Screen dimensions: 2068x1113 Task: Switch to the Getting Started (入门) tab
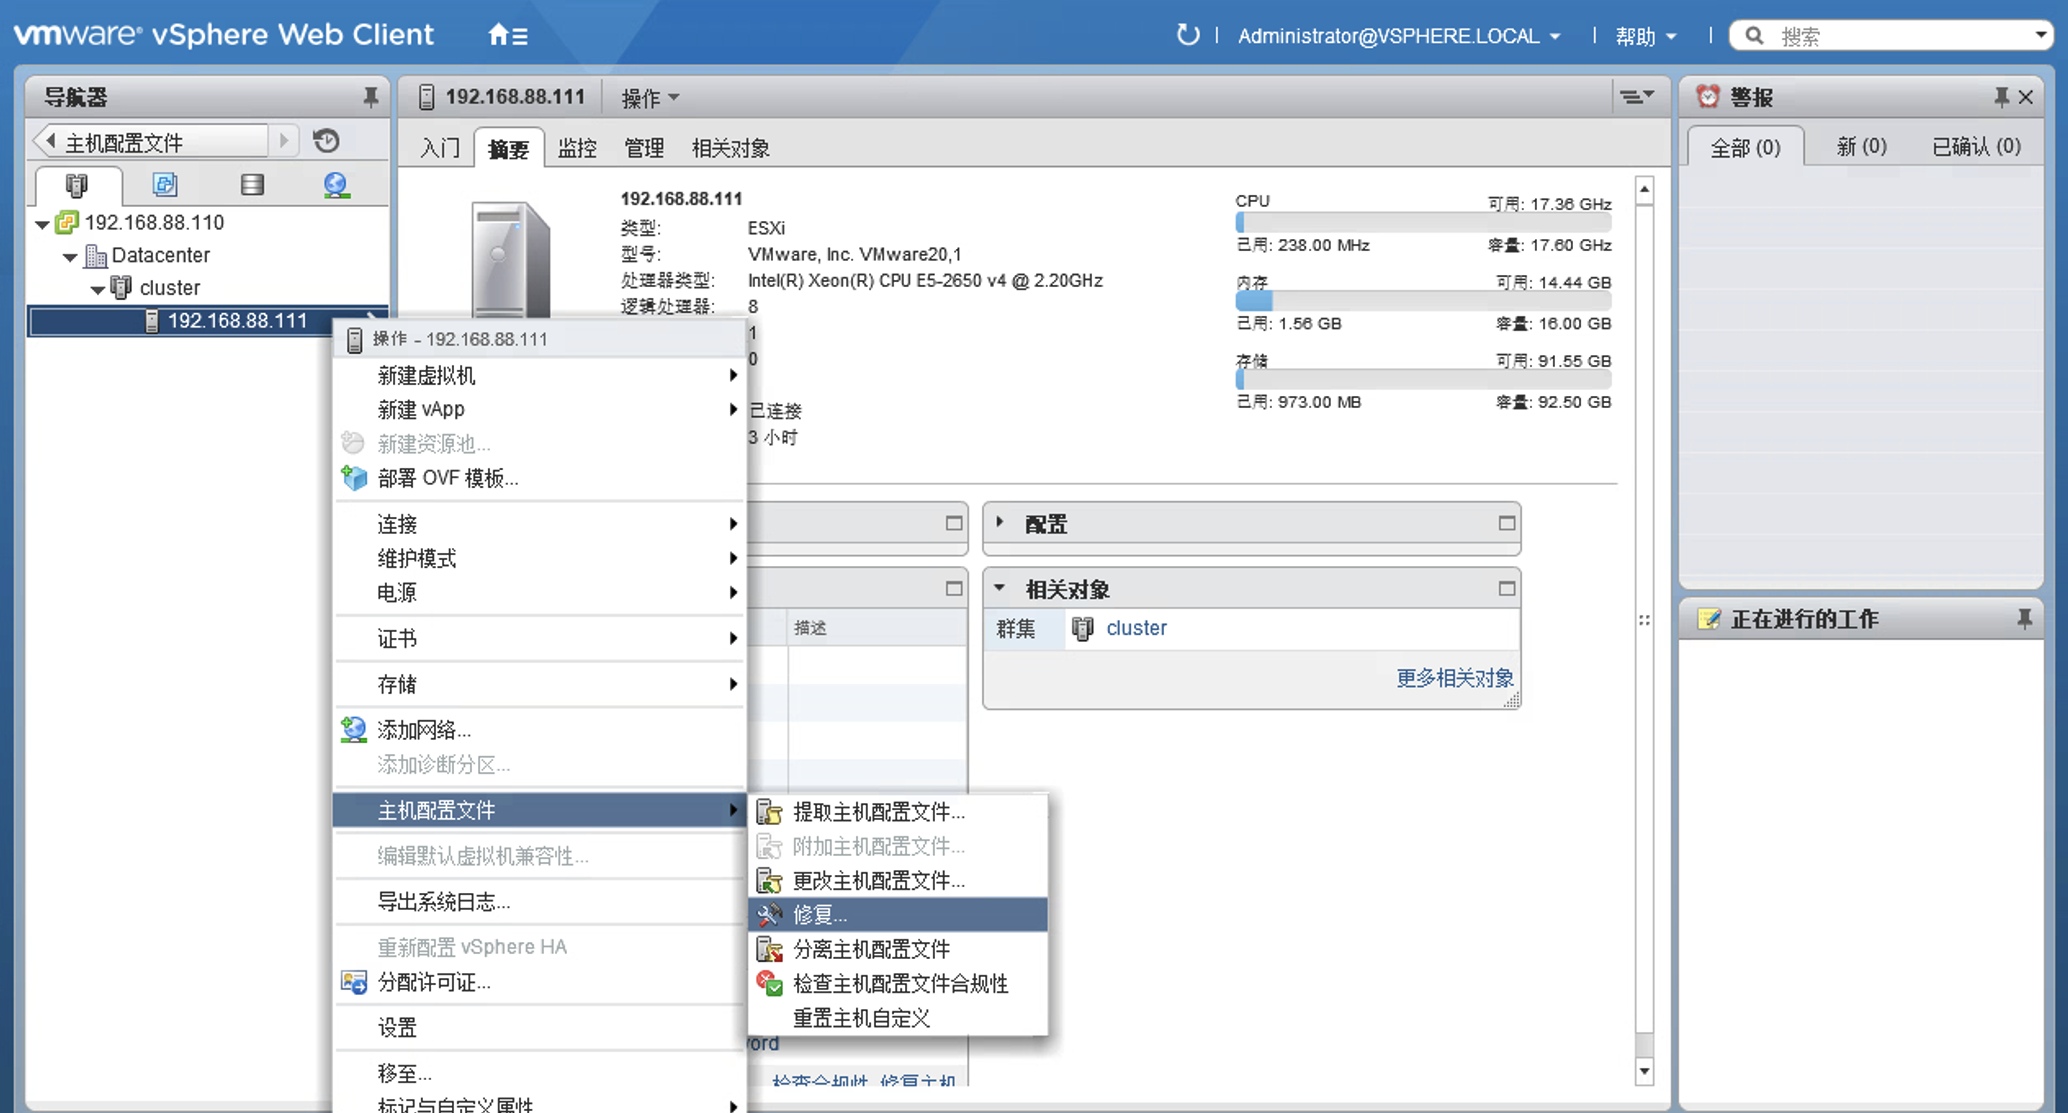click(440, 148)
